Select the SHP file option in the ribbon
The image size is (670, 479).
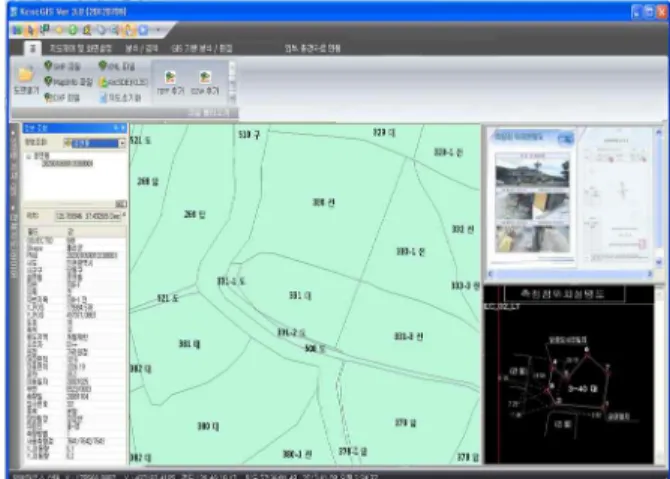(x=62, y=66)
